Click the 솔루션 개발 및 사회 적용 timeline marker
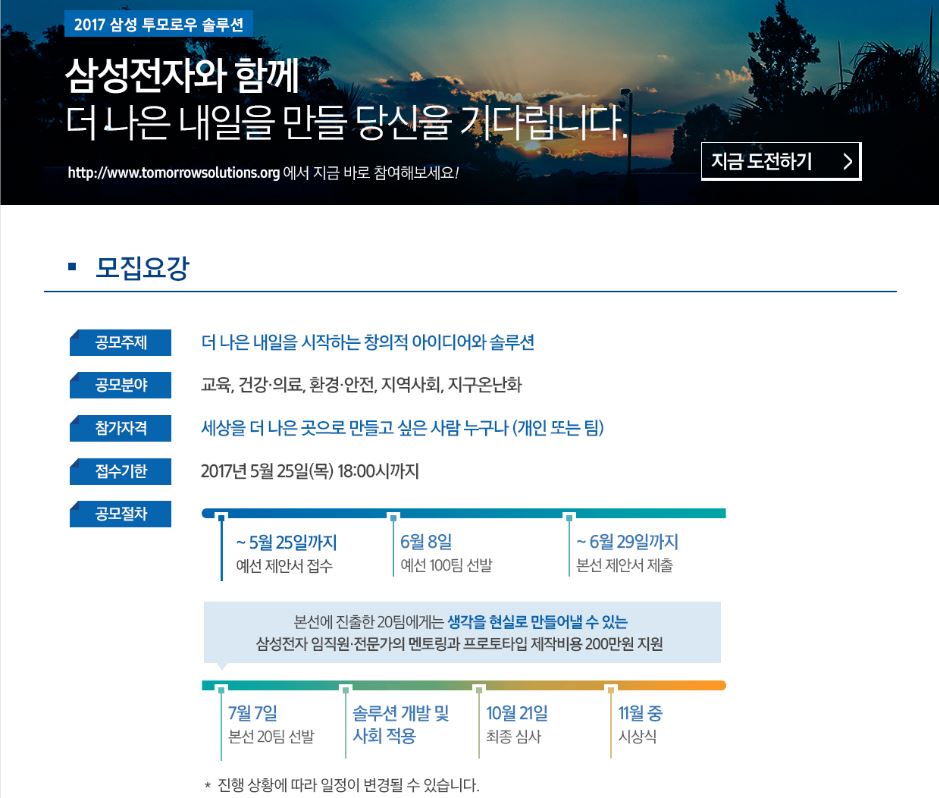This screenshot has width=939, height=798. click(x=346, y=690)
